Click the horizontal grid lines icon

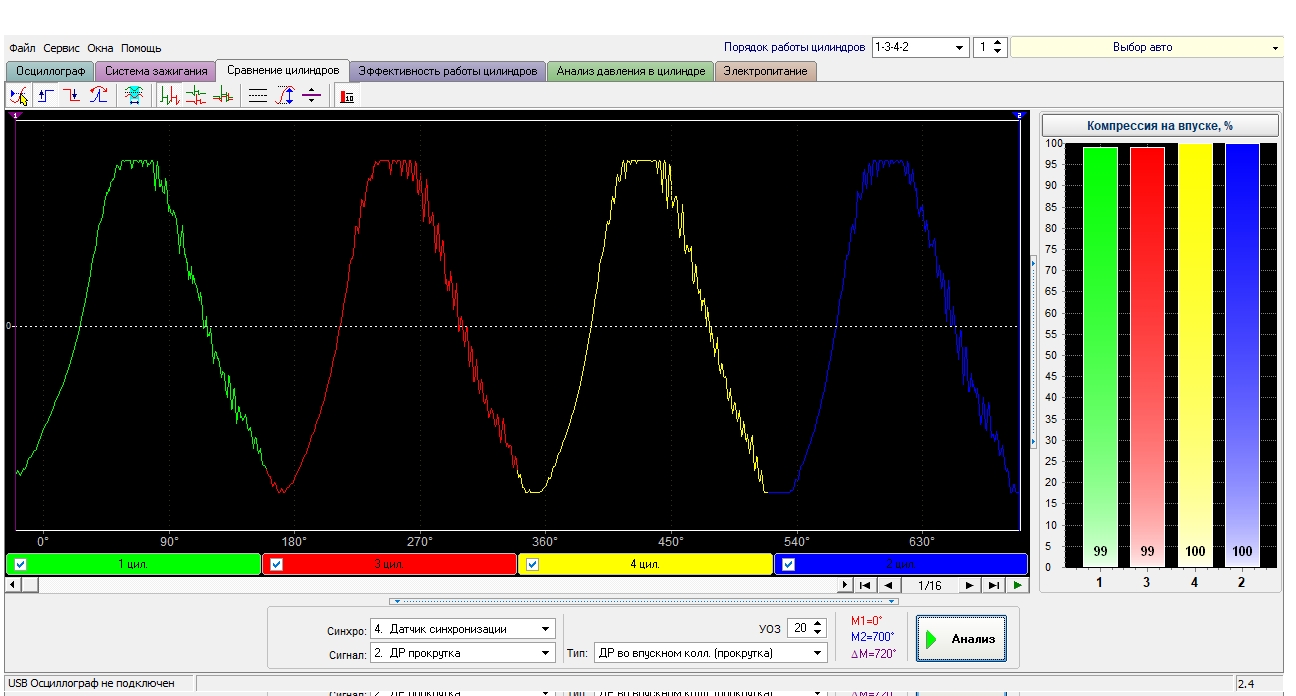point(258,96)
